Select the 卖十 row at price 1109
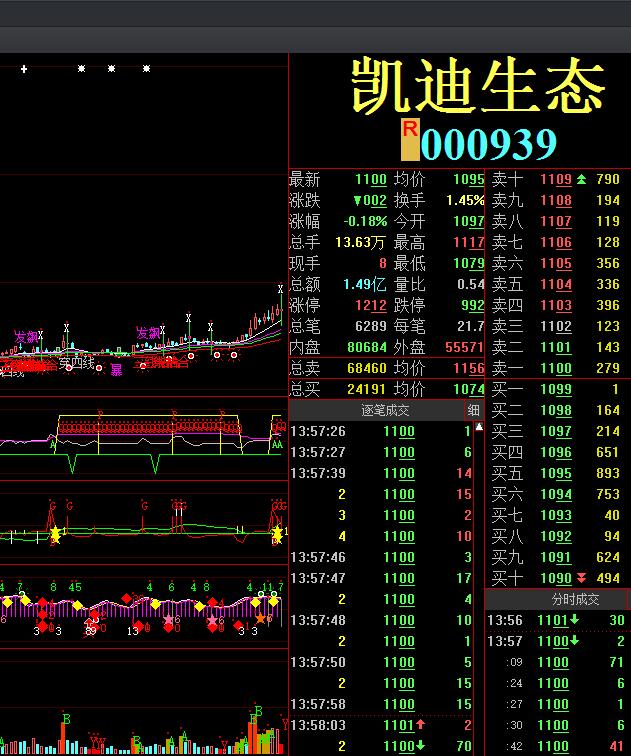The width and height of the screenshot is (631, 756). click(x=556, y=179)
